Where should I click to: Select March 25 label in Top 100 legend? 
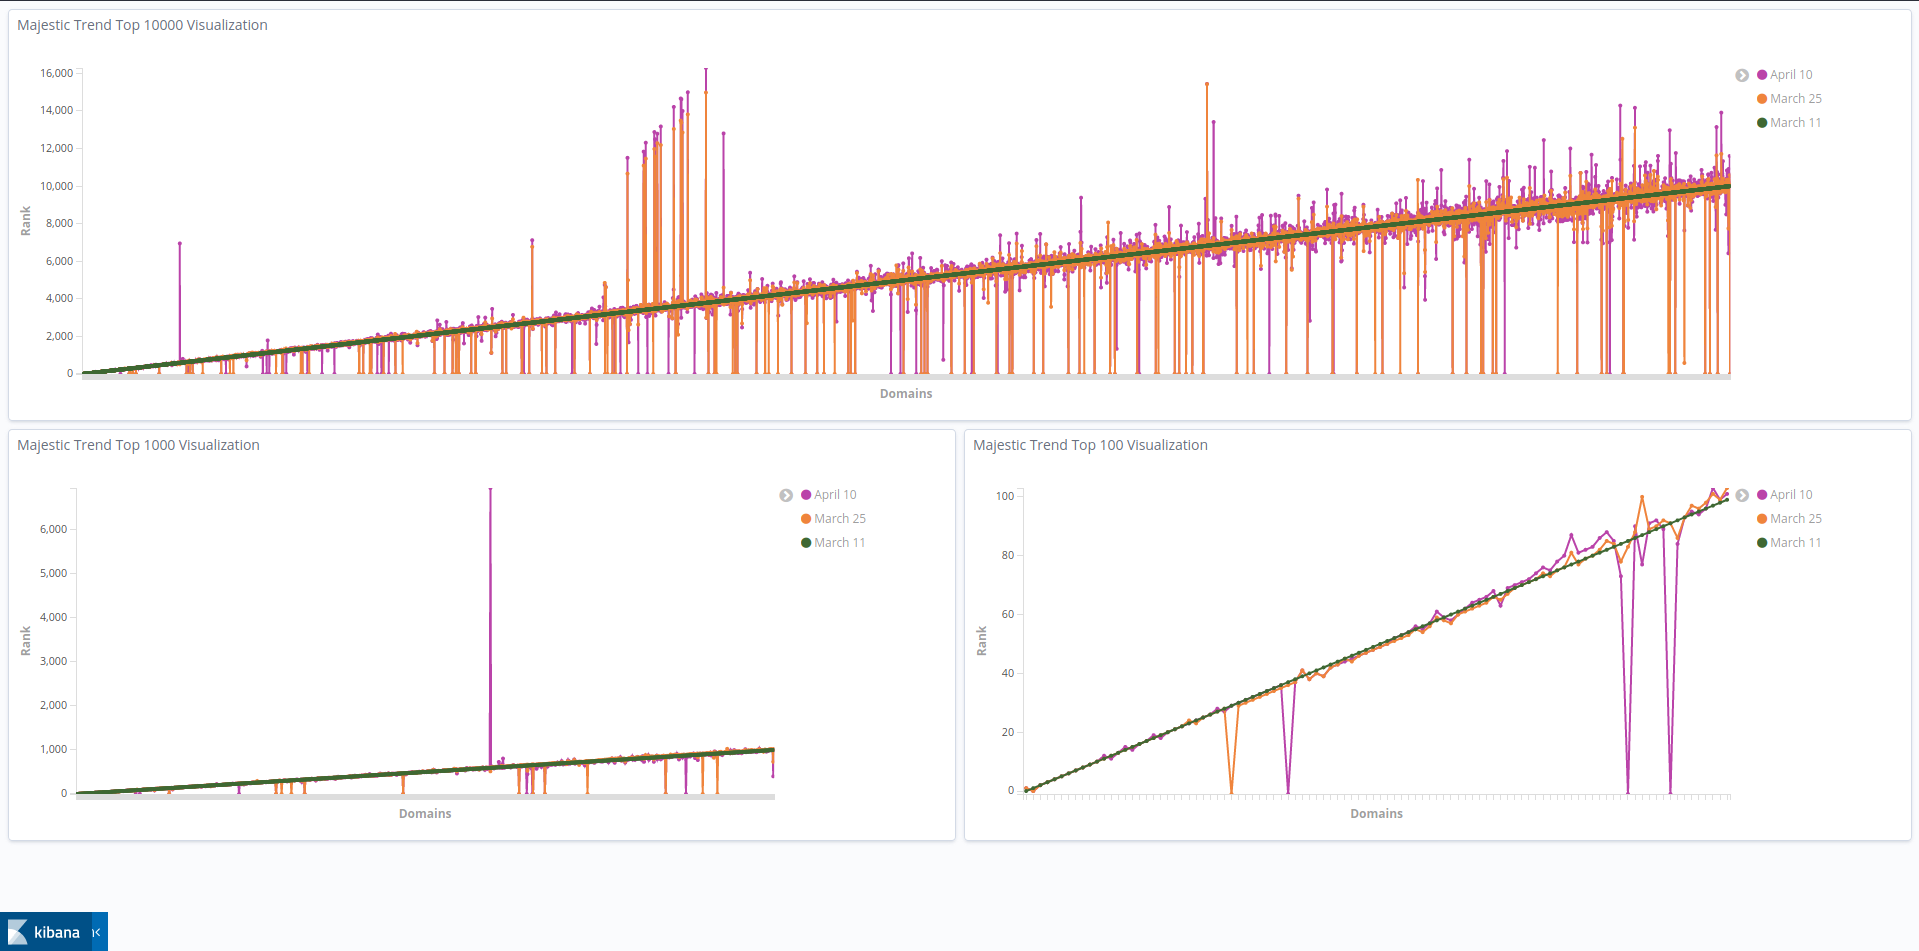tap(1796, 519)
